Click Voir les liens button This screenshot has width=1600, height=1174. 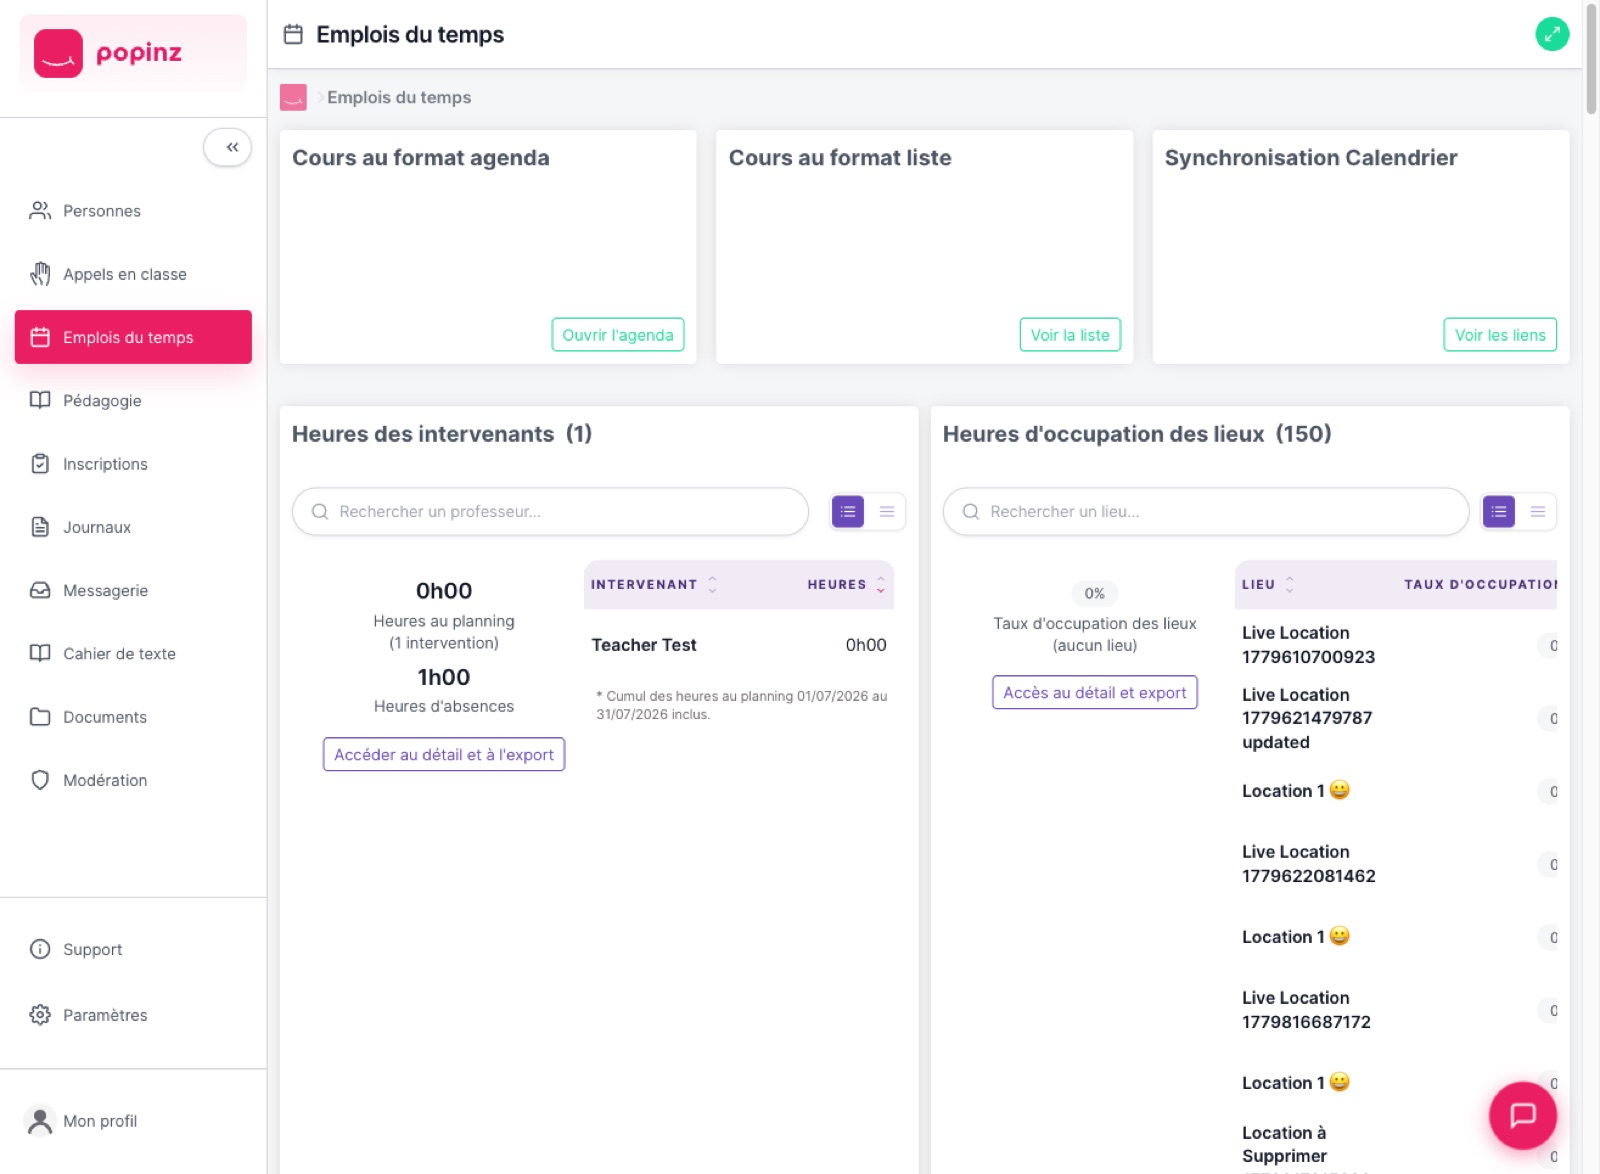(1500, 335)
